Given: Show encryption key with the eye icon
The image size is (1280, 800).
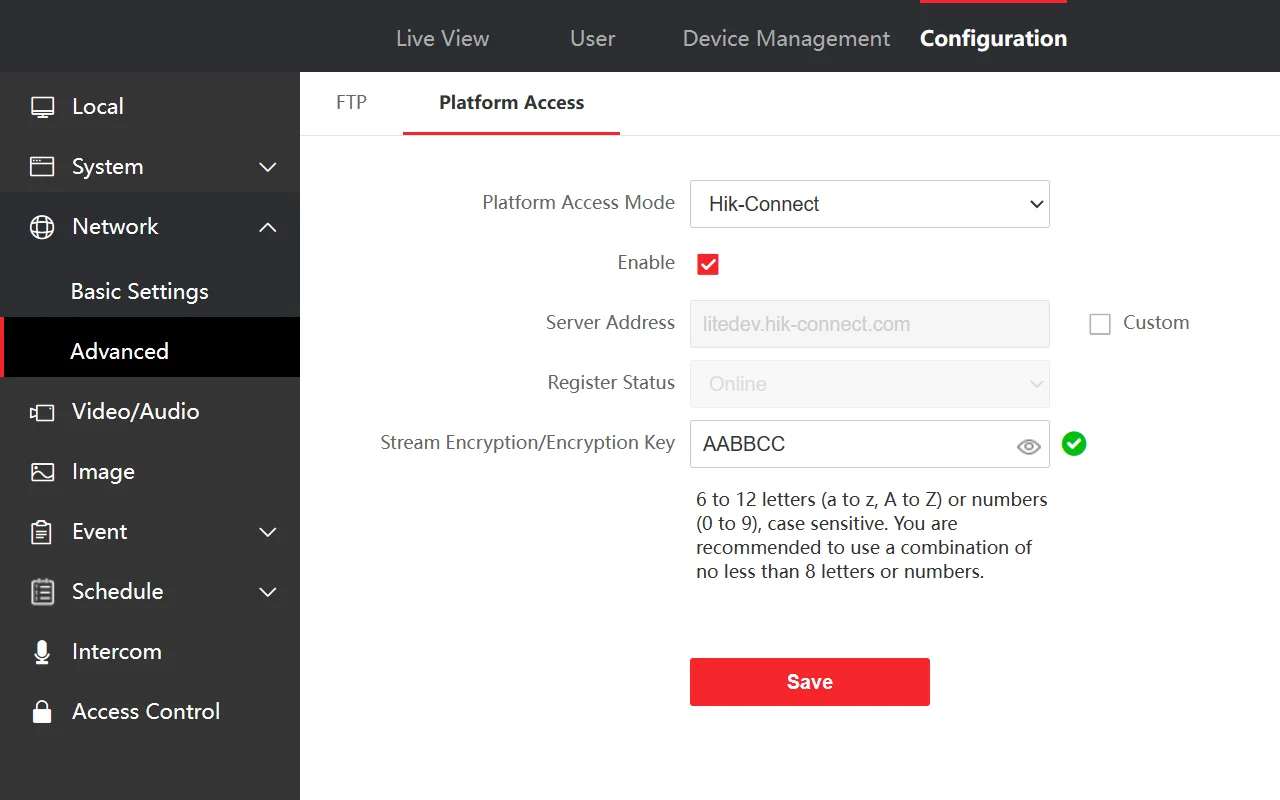Looking at the screenshot, I should click(1029, 447).
